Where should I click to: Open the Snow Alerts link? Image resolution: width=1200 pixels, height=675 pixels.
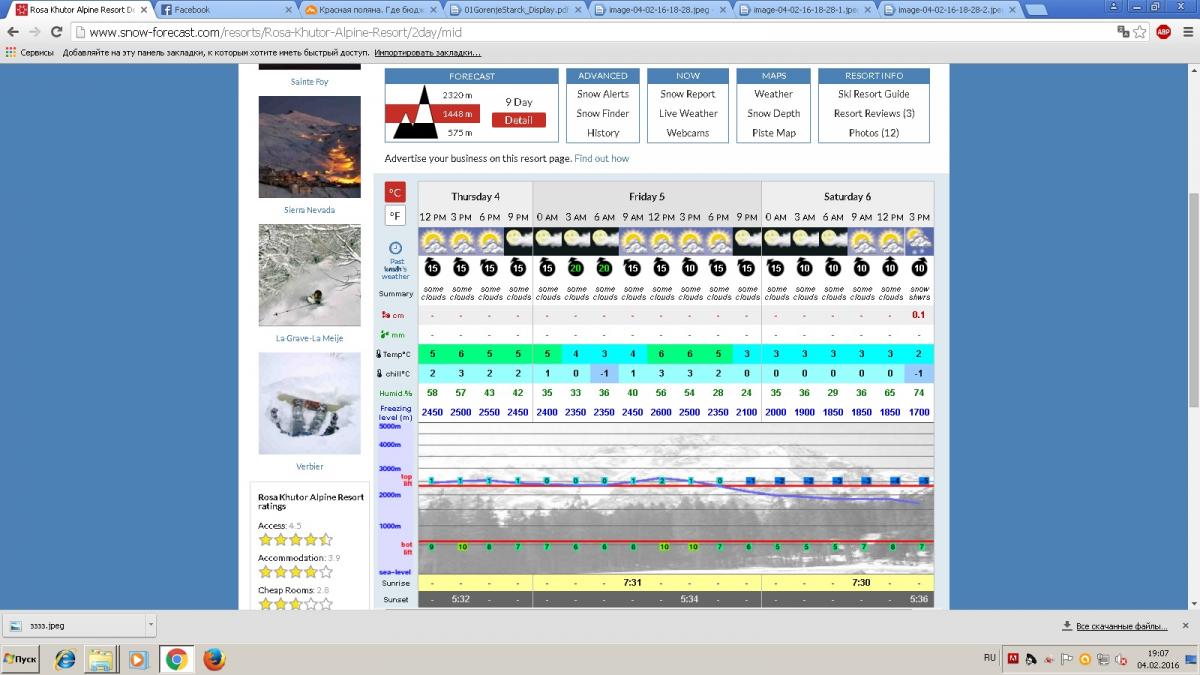[603, 94]
